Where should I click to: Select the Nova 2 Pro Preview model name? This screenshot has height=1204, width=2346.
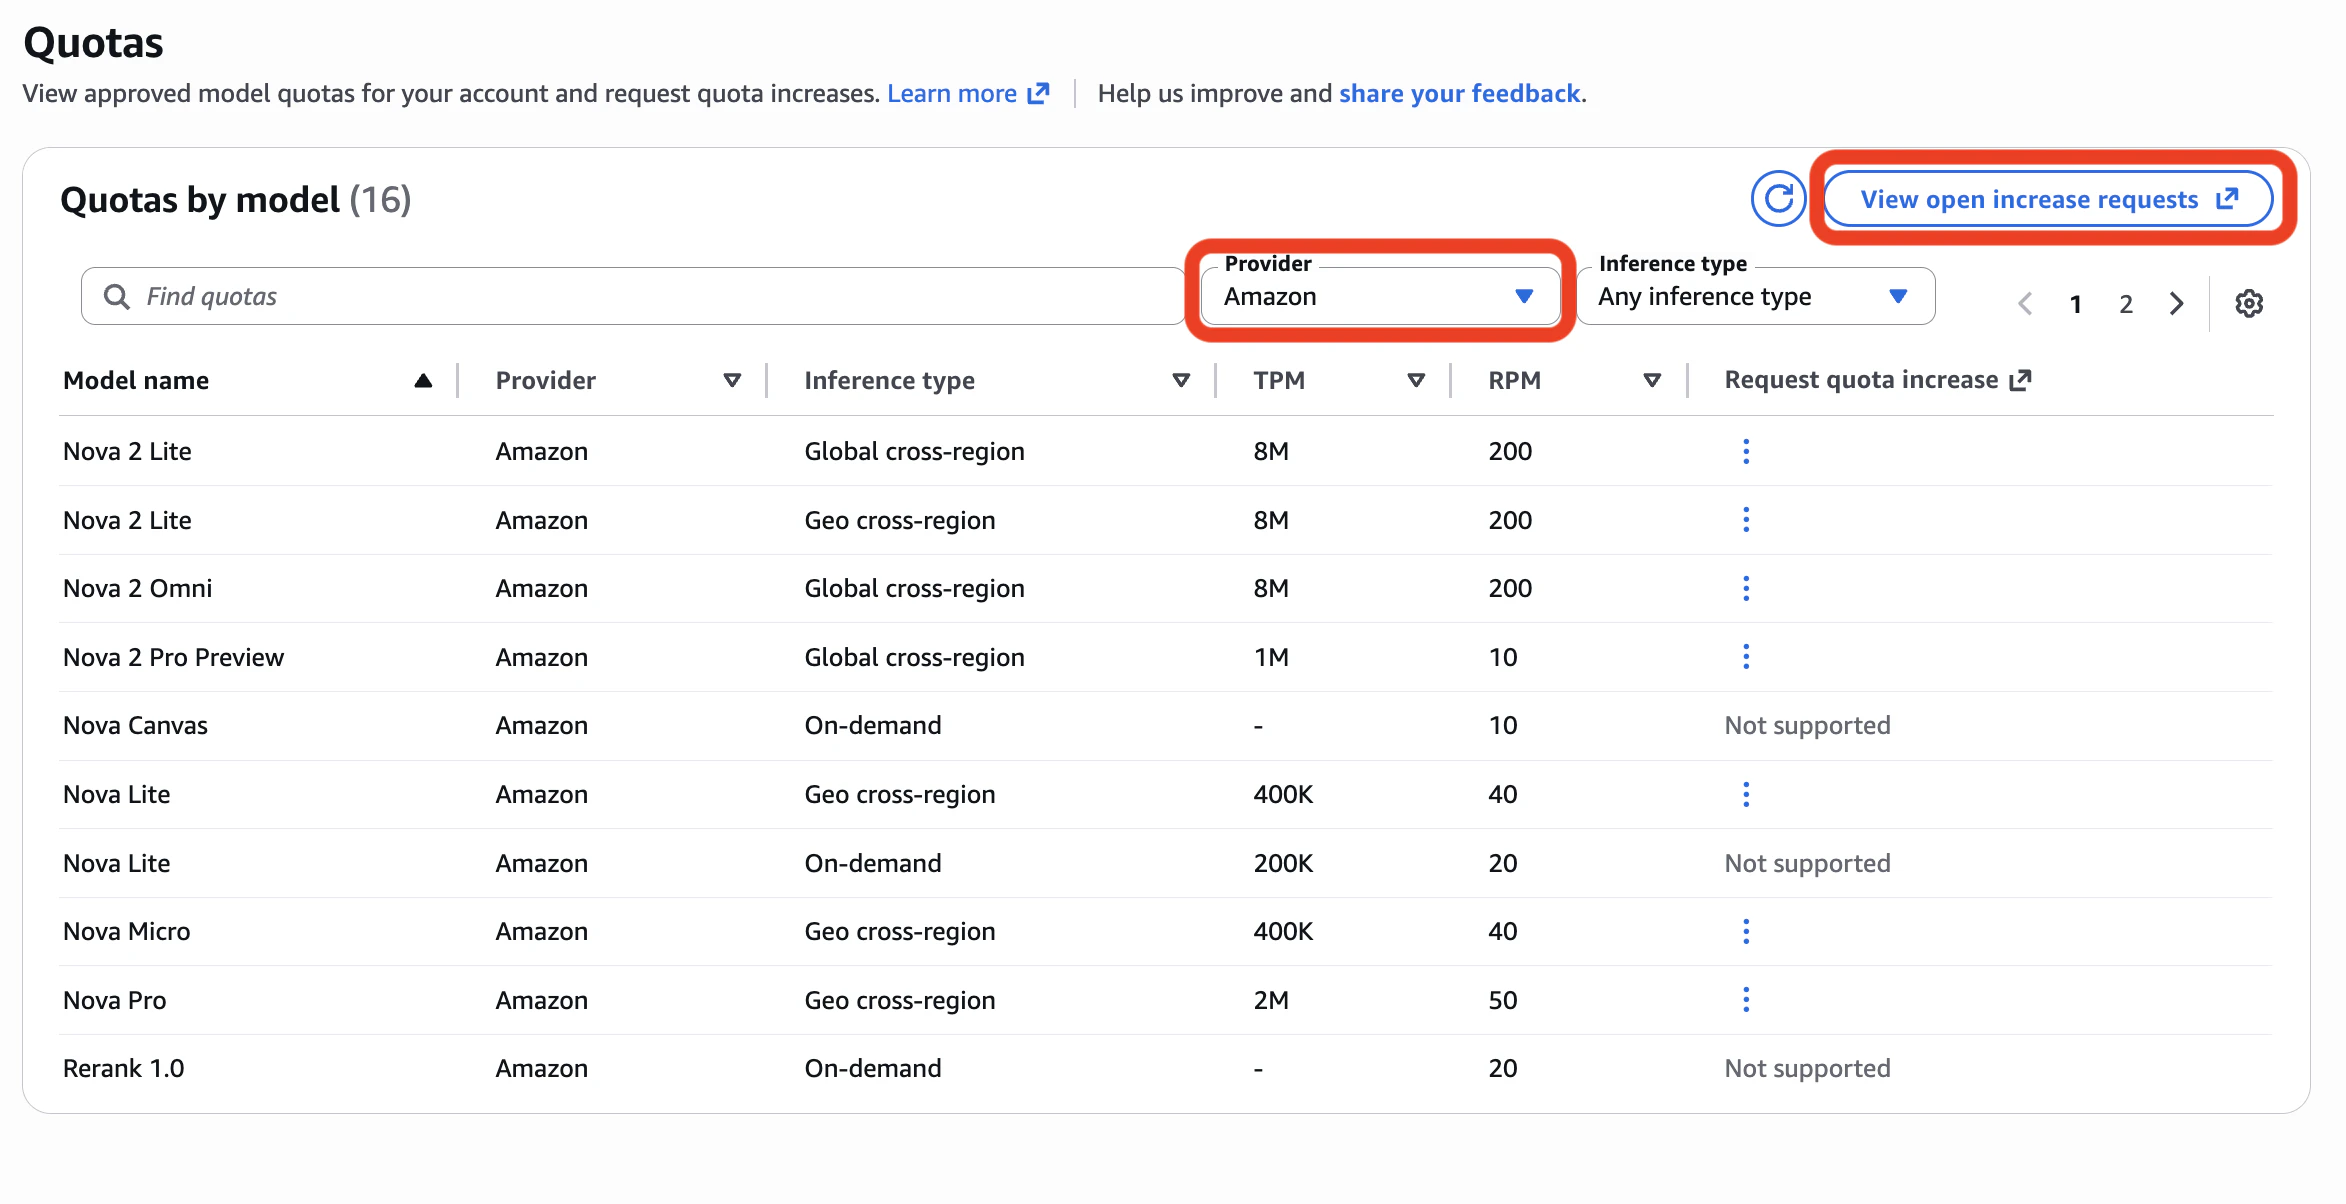coord(173,657)
